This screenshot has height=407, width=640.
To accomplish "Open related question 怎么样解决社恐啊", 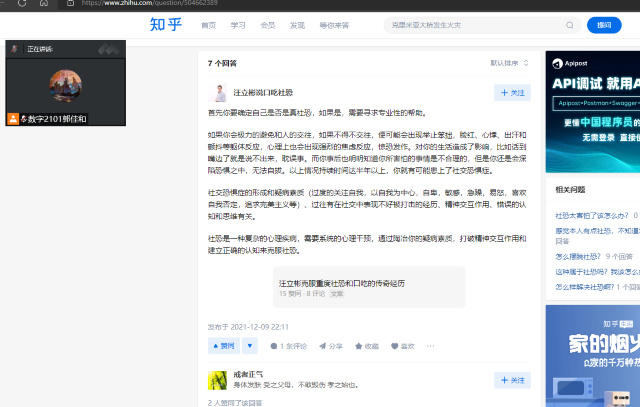I will point(584,287).
